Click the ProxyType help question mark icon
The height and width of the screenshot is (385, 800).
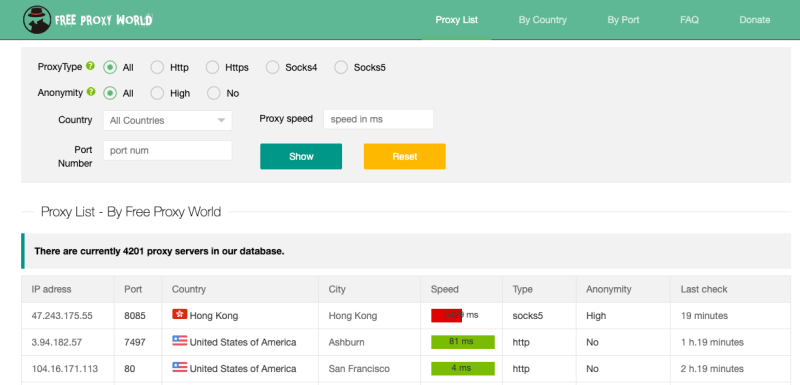(x=90, y=66)
